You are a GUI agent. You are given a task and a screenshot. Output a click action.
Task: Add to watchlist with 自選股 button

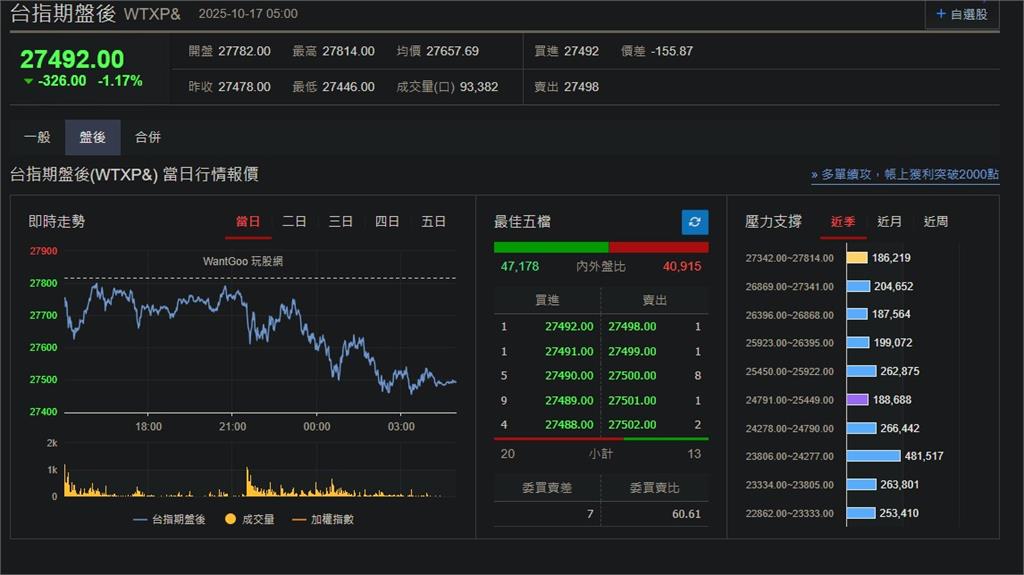961,14
